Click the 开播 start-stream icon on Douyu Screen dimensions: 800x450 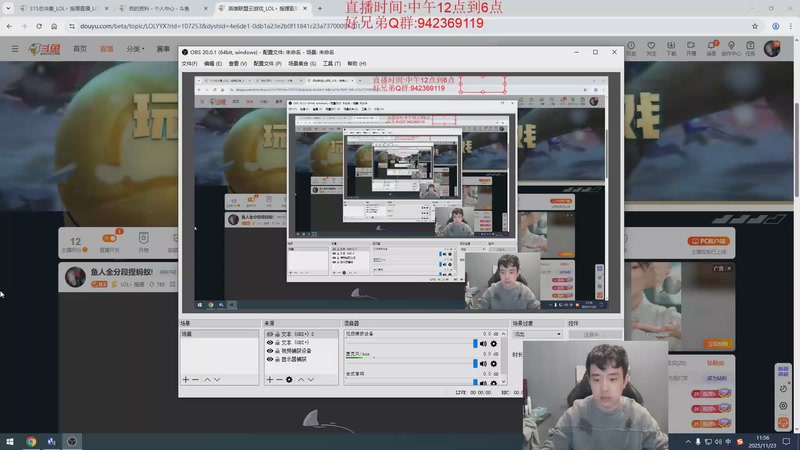691,48
